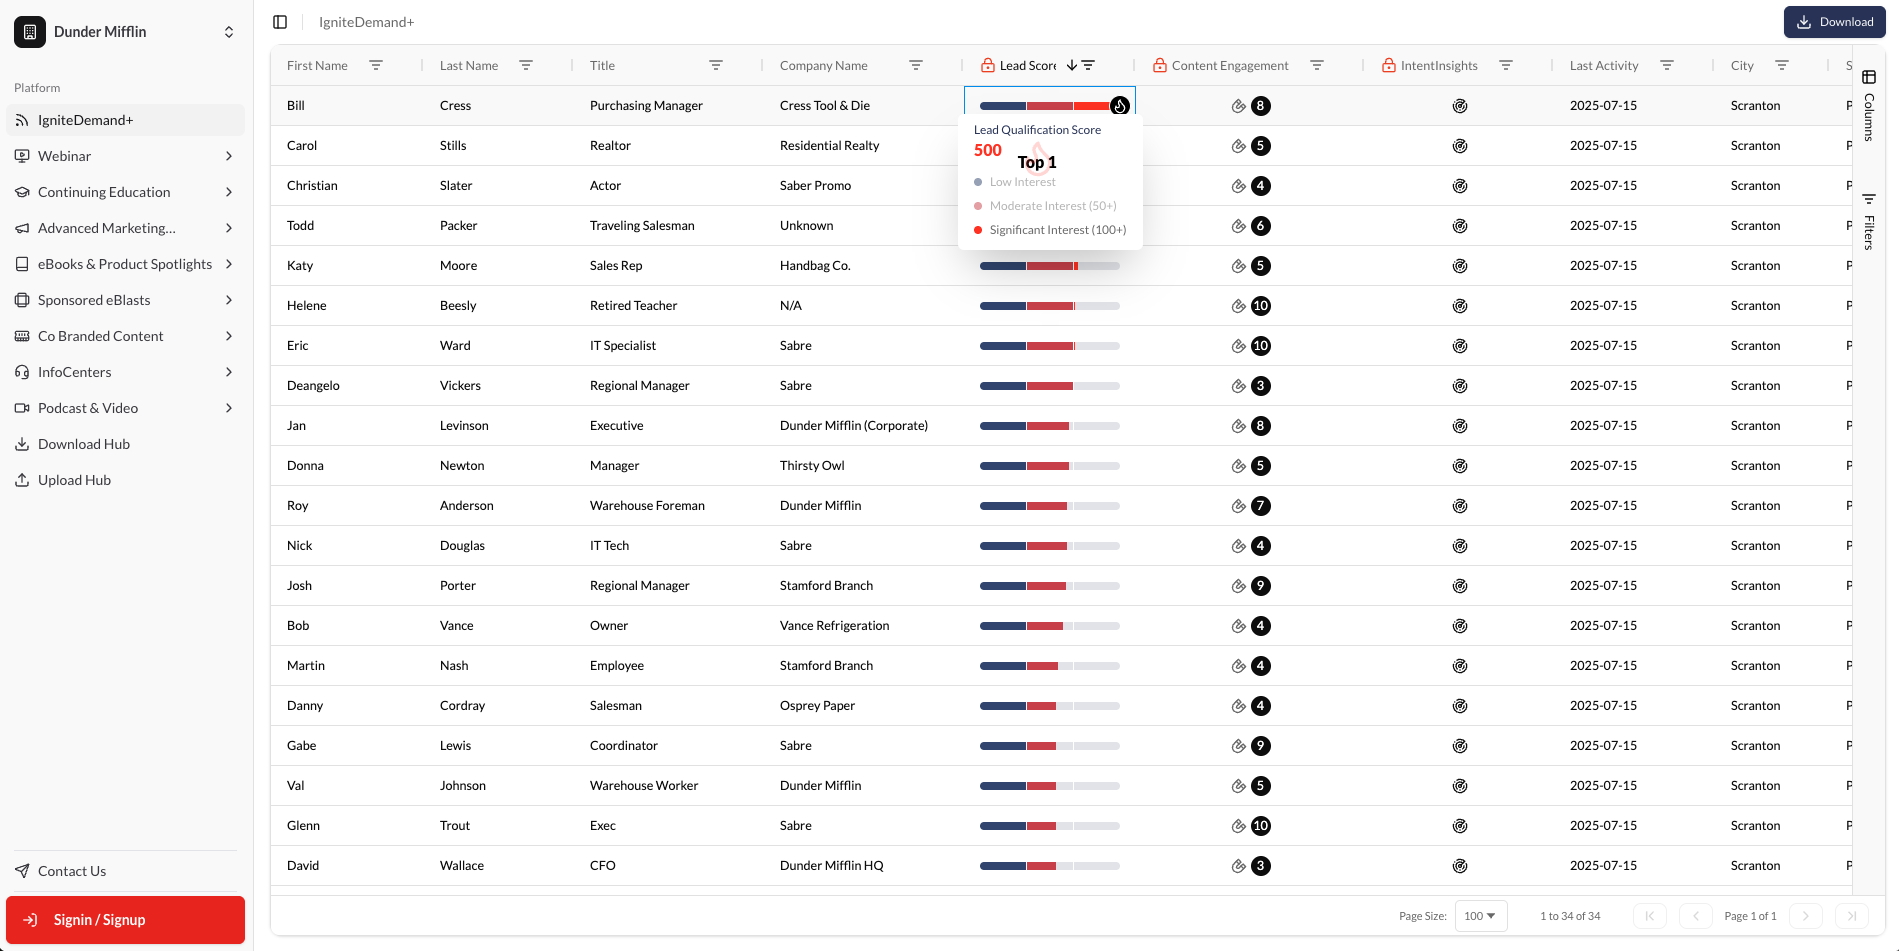Toggle the sidebar collapse icon
The width and height of the screenshot is (1899, 951).
click(280, 22)
